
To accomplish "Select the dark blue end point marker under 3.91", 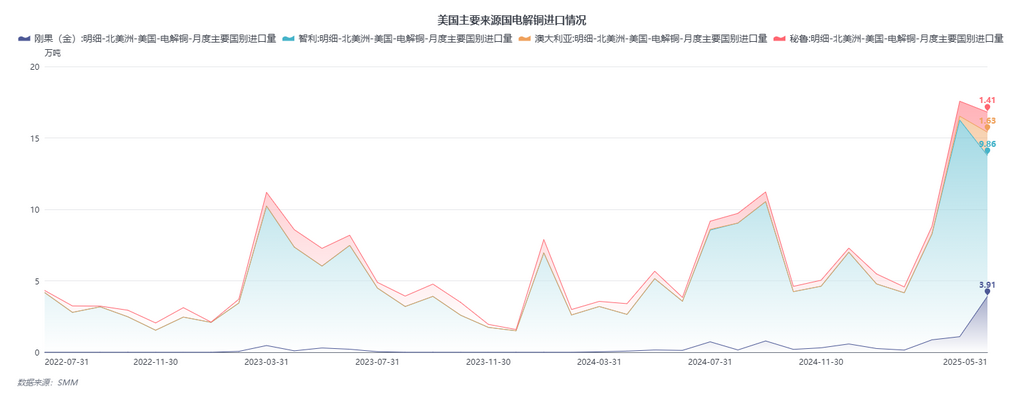I will (x=987, y=291).
